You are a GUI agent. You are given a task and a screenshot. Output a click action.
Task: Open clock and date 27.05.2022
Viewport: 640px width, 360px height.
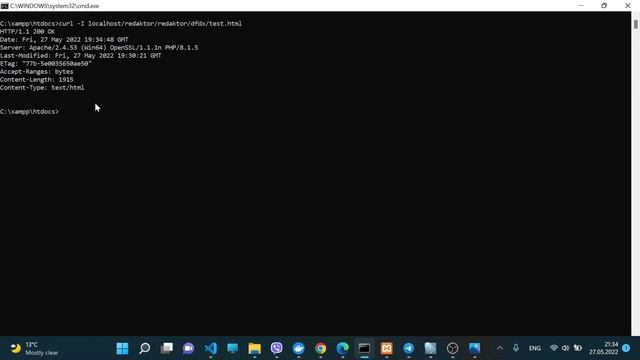[x=604, y=348]
